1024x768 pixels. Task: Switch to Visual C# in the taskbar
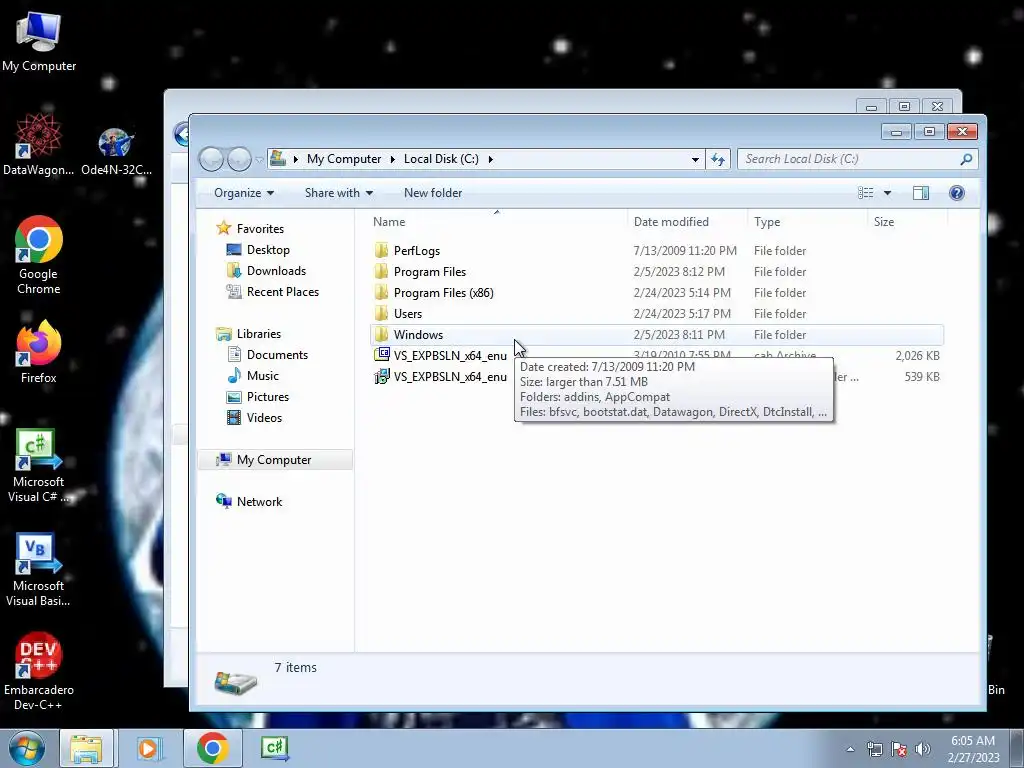[274, 748]
